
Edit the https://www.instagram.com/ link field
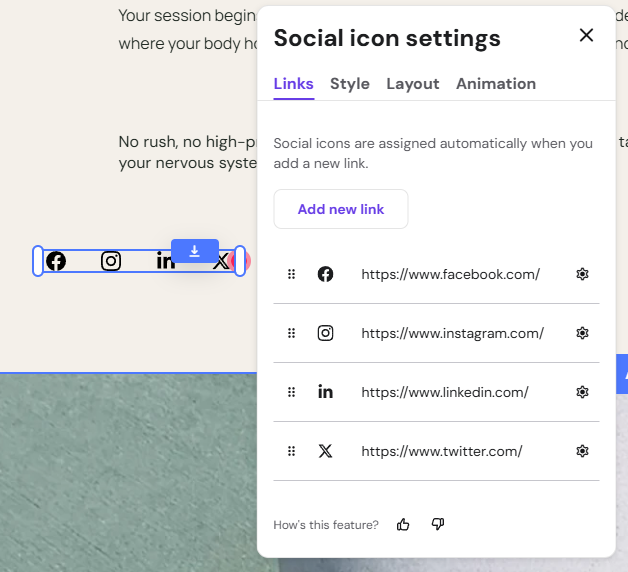click(x=453, y=333)
